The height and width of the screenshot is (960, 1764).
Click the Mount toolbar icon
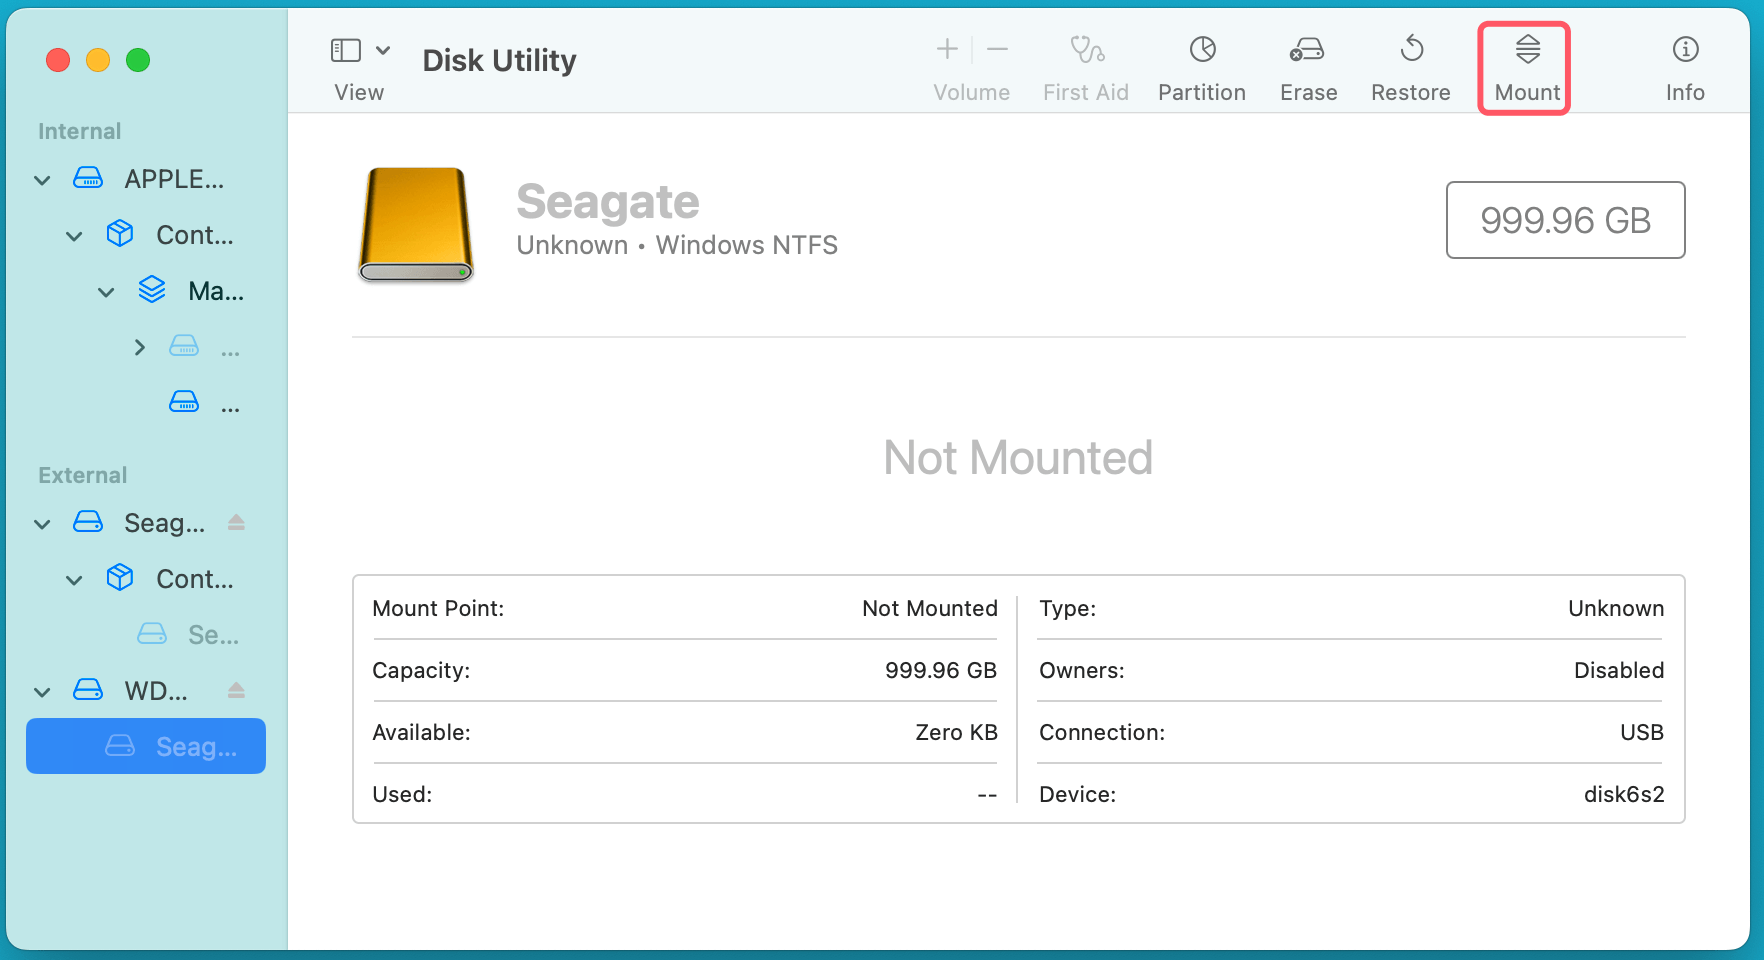[x=1524, y=64]
